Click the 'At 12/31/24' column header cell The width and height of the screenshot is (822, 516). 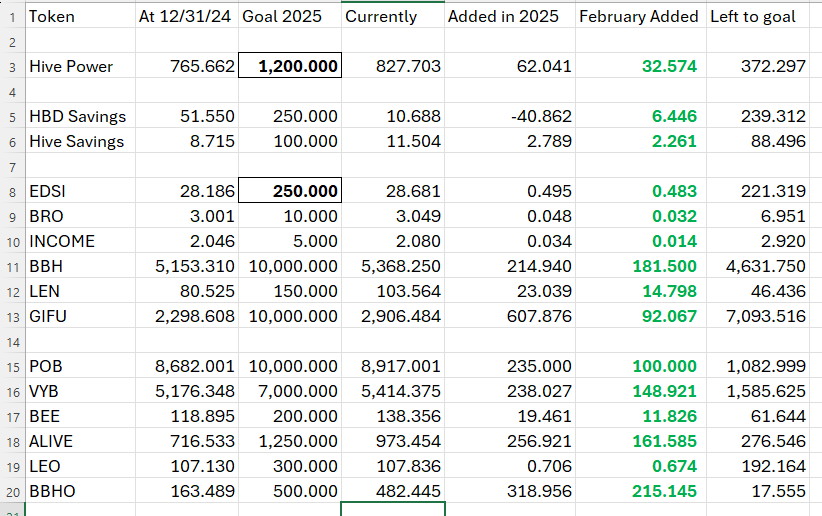(x=187, y=16)
